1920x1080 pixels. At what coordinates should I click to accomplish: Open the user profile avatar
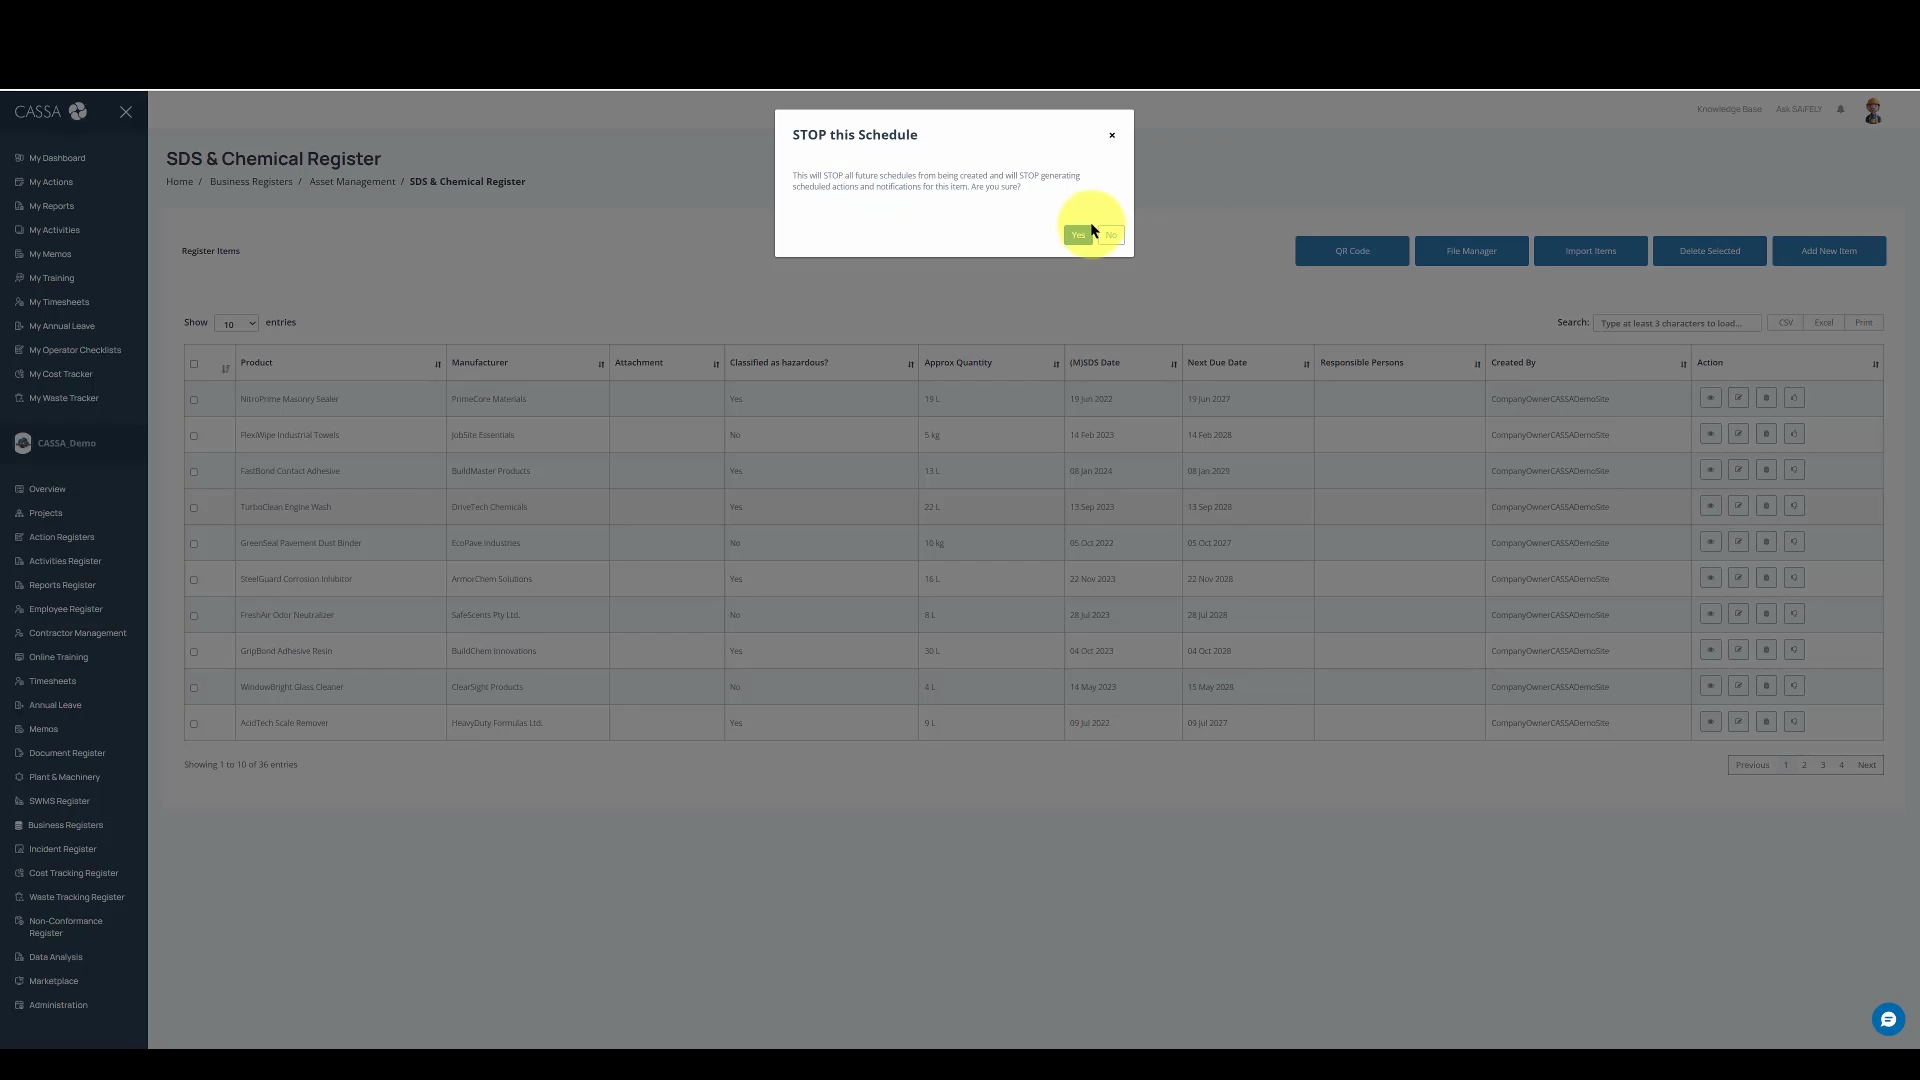[1873, 111]
